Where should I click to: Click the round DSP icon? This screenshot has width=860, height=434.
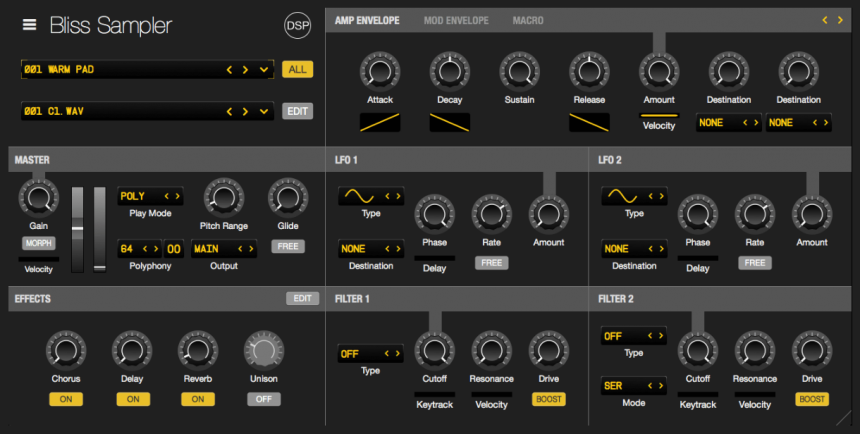click(297, 26)
